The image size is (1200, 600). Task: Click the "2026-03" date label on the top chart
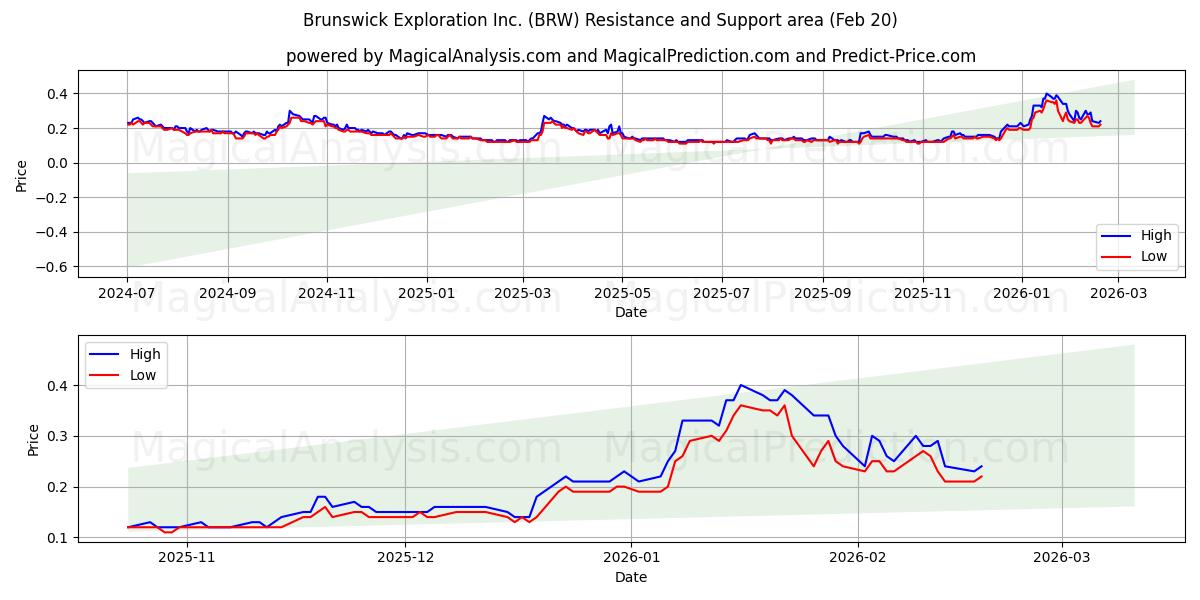1118,293
